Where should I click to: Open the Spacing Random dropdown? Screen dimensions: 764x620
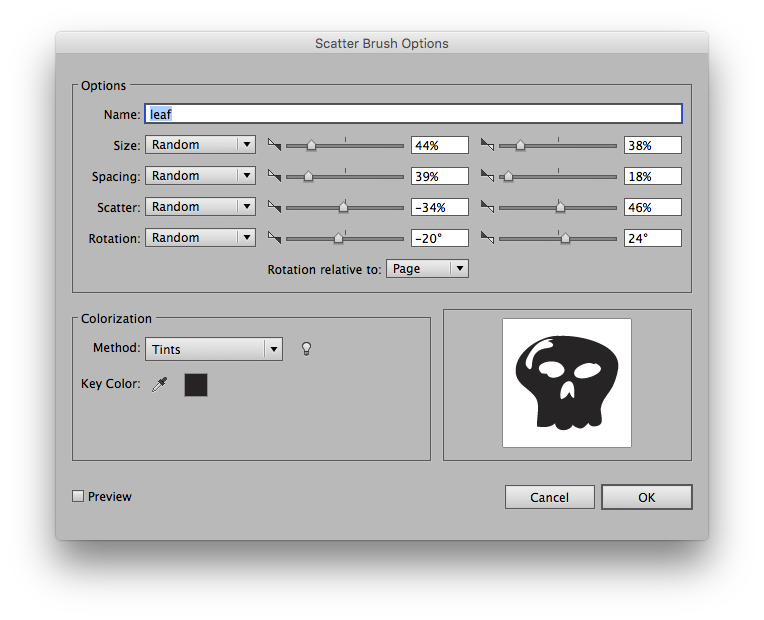point(200,176)
